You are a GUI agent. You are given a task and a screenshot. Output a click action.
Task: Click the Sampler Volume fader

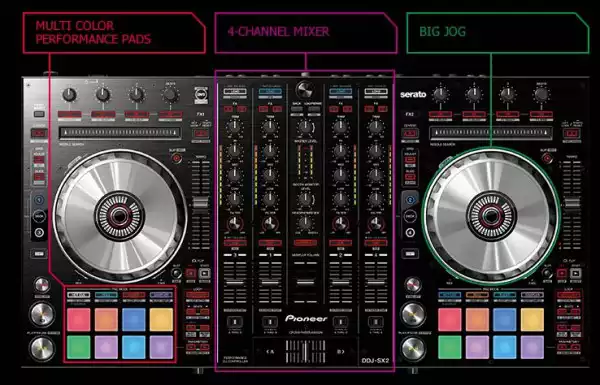pyautogui.click(x=305, y=282)
